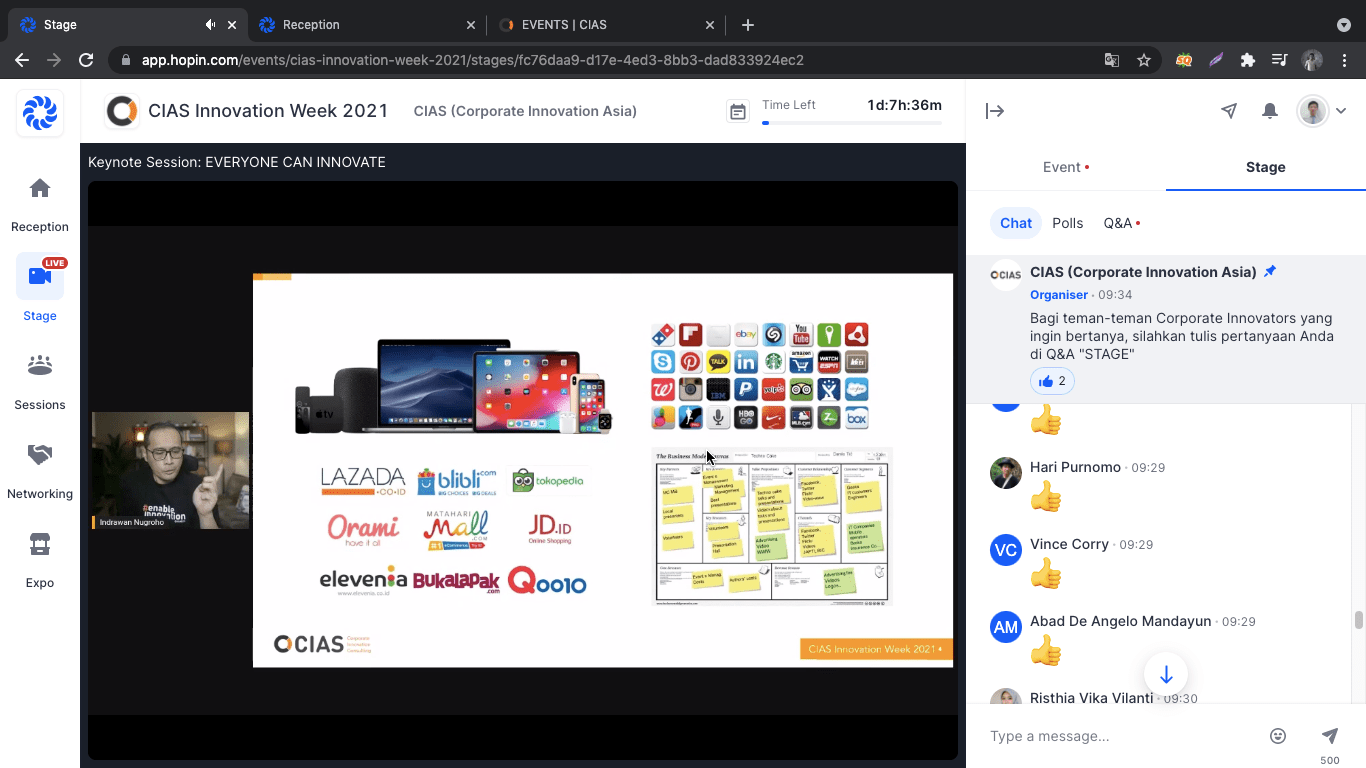Open the Hopin logo home icon
The width and height of the screenshot is (1366, 768).
(x=40, y=112)
